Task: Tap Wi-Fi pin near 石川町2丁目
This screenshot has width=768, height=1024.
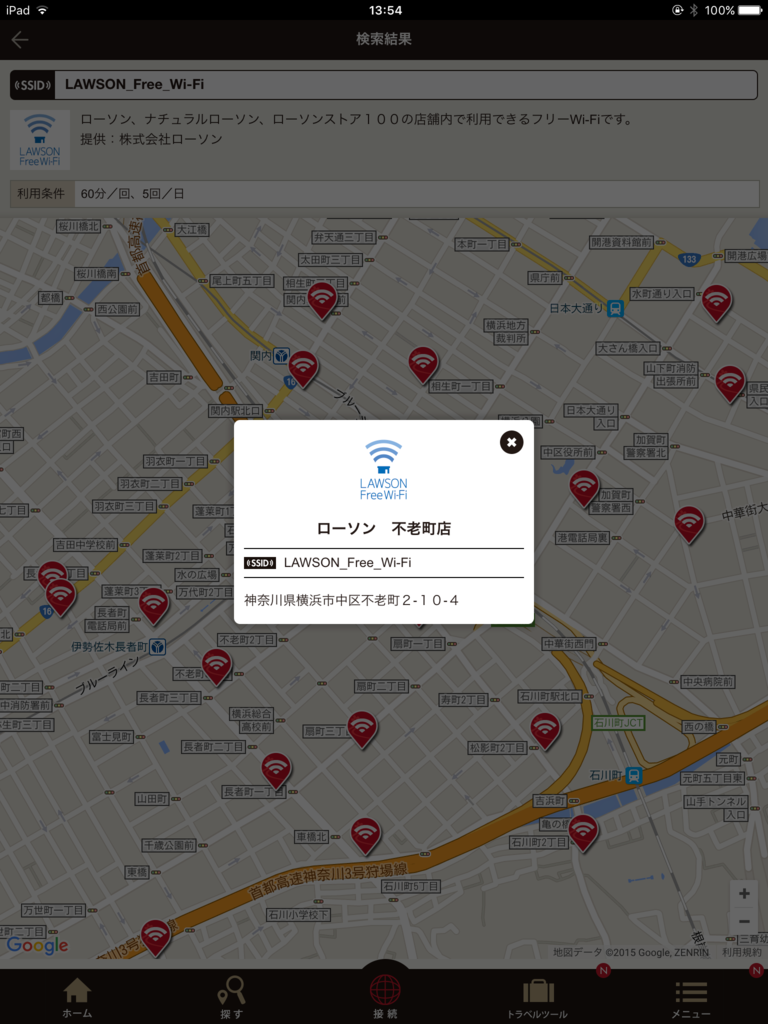Action: pos(583,832)
